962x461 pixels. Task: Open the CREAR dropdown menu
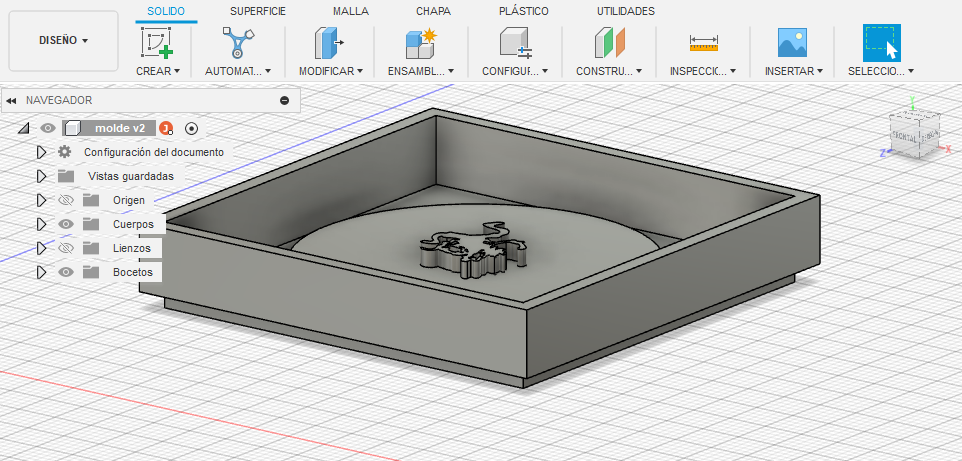[x=158, y=71]
